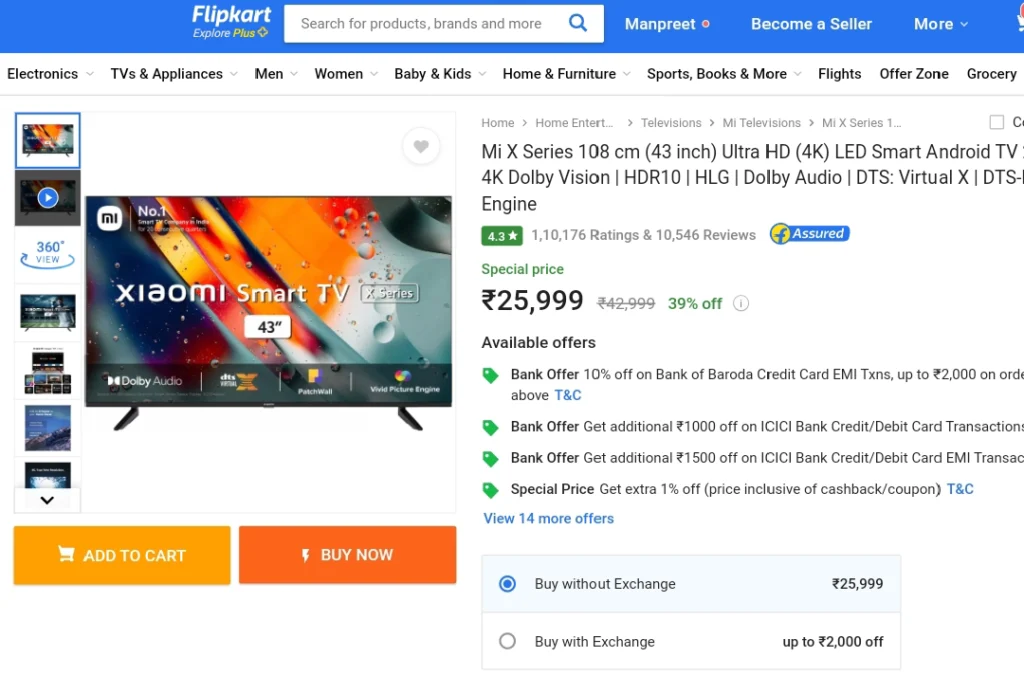Go to Flights section

click(x=839, y=74)
